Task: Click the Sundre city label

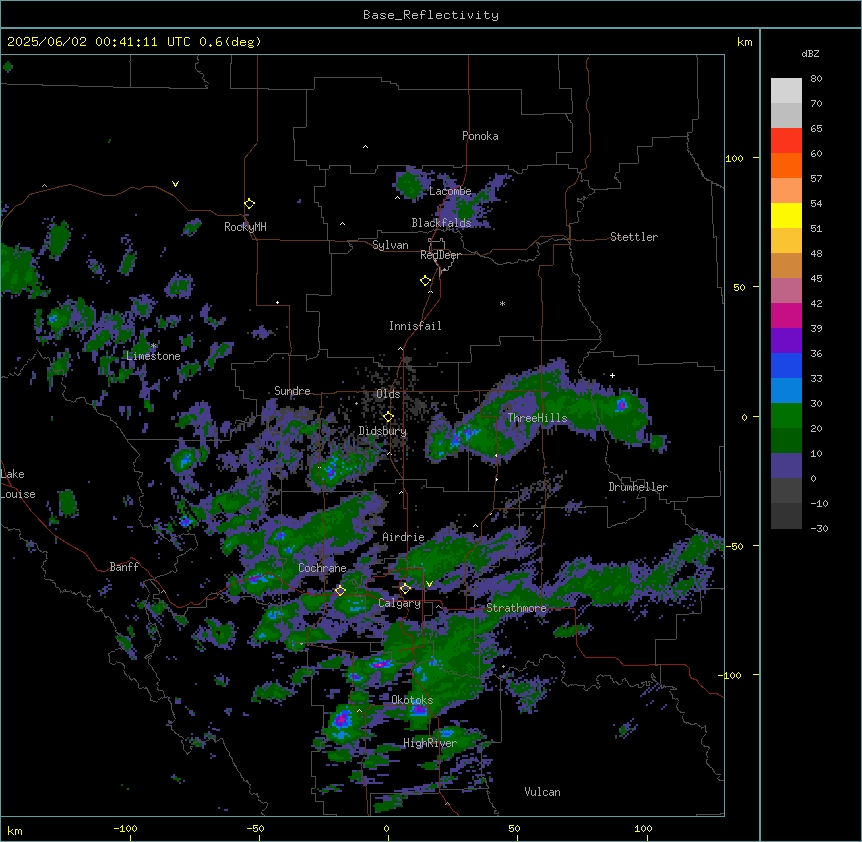Action: click(292, 391)
